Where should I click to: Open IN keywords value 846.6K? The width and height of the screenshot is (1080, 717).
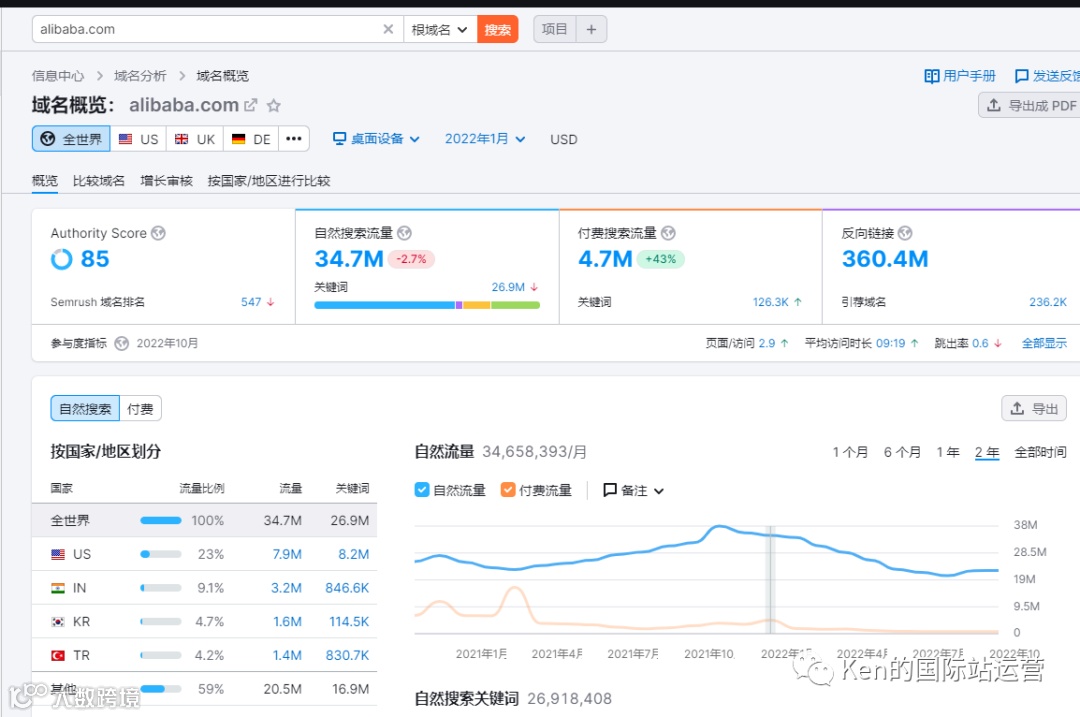pyautogui.click(x=347, y=588)
